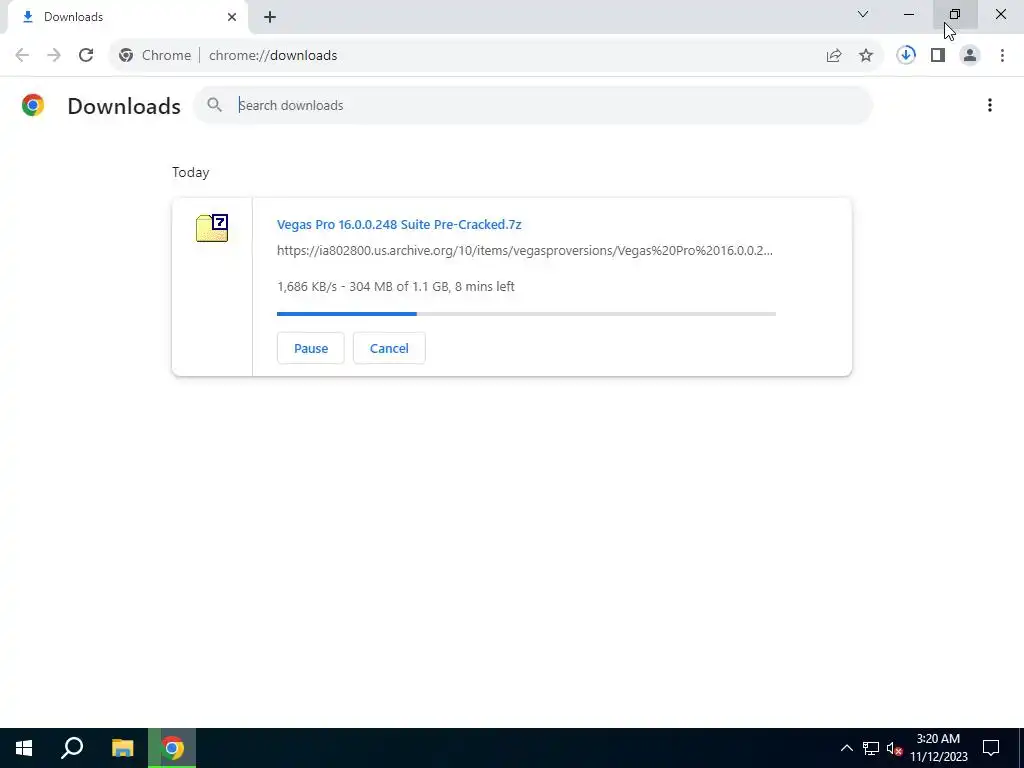The width and height of the screenshot is (1024, 768).
Task: Click the 7z archive file icon
Action: [212, 228]
